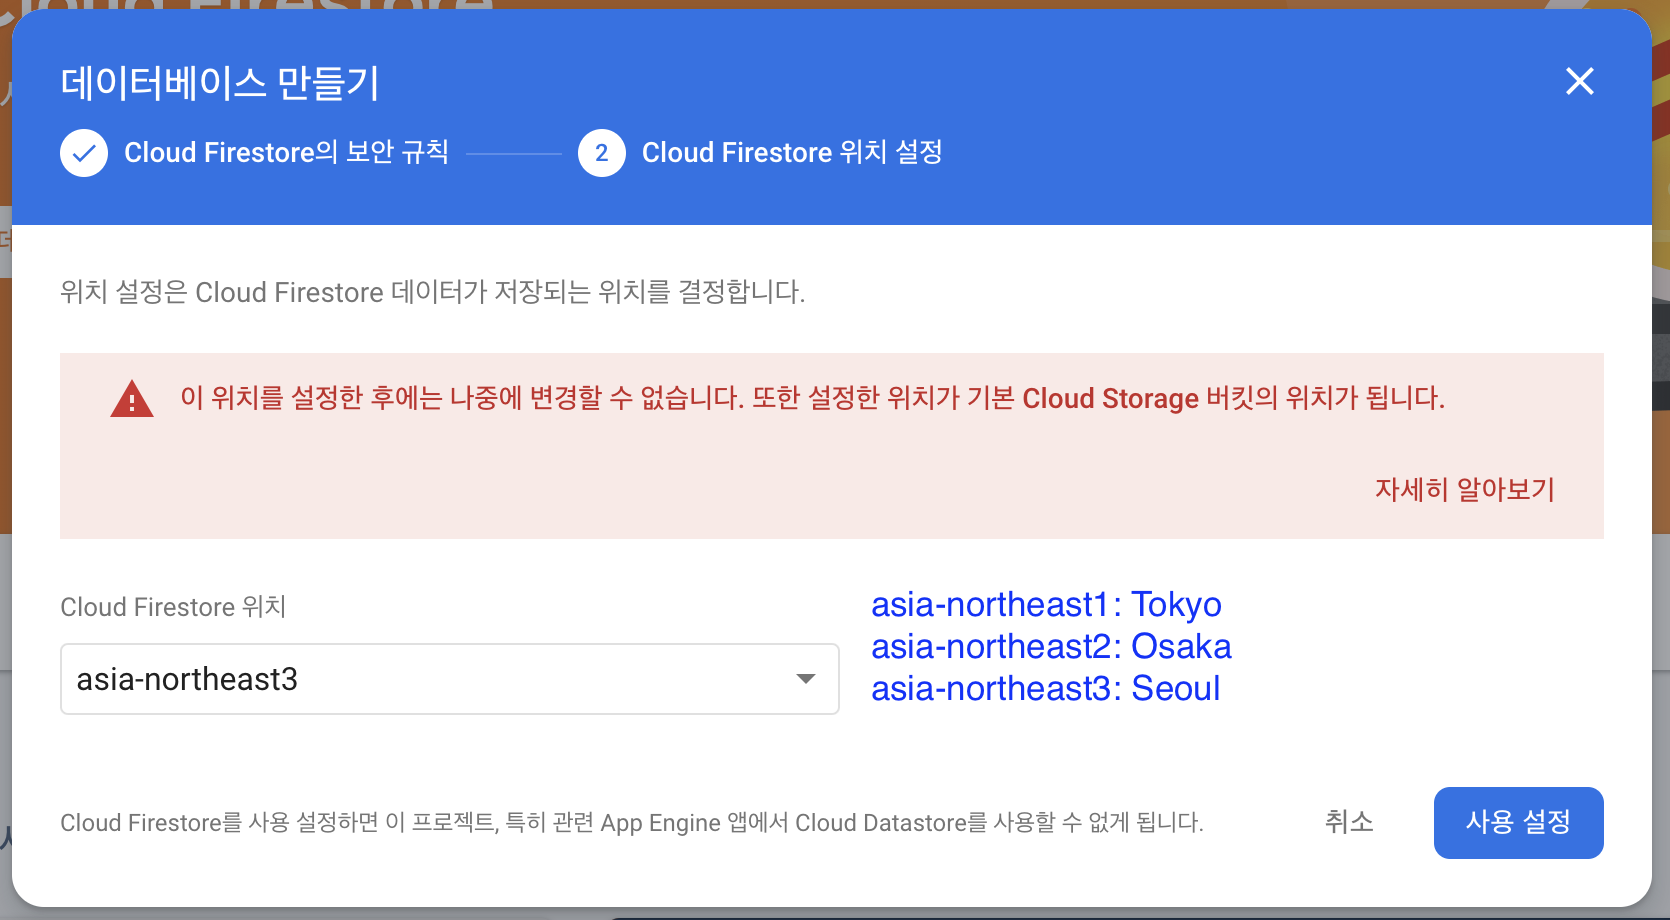The width and height of the screenshot is (1670, 920).
Task: Click the location setting description sentence
Action: tap(432, 292)
